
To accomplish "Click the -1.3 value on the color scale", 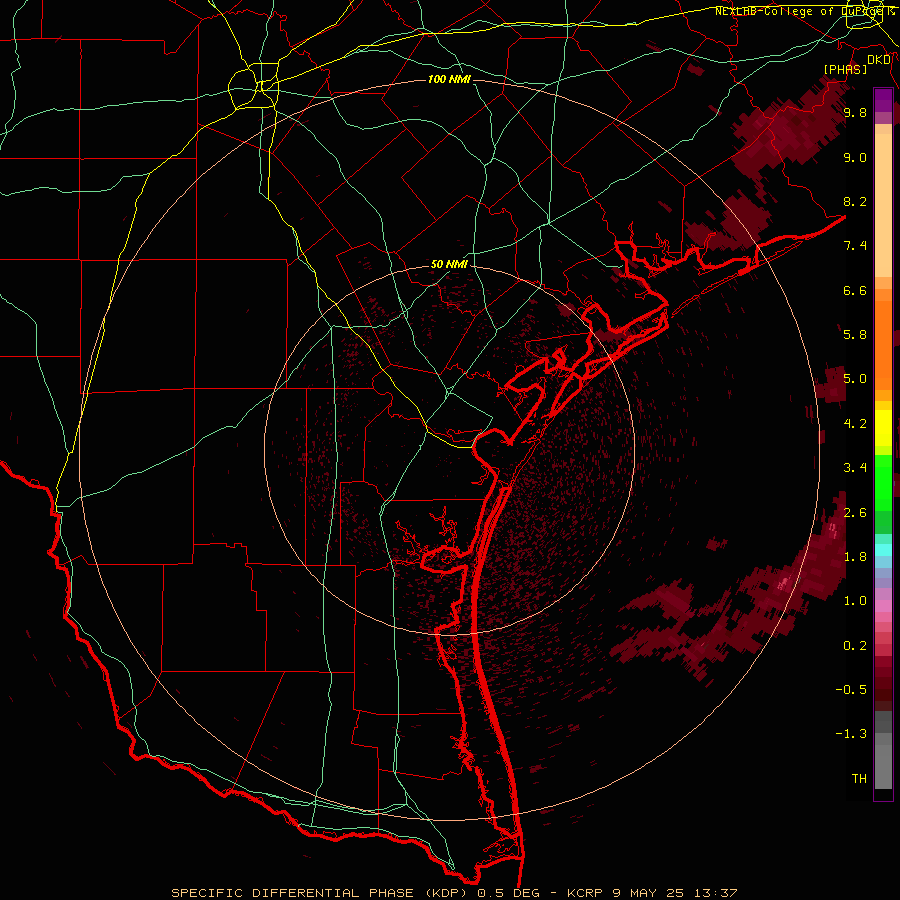I will coord(851,734).
